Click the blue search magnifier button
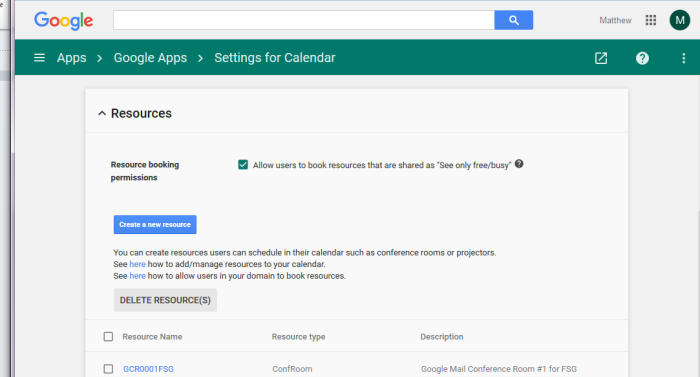The height and width of the screenshot is (377, 700). coord(513,20)
